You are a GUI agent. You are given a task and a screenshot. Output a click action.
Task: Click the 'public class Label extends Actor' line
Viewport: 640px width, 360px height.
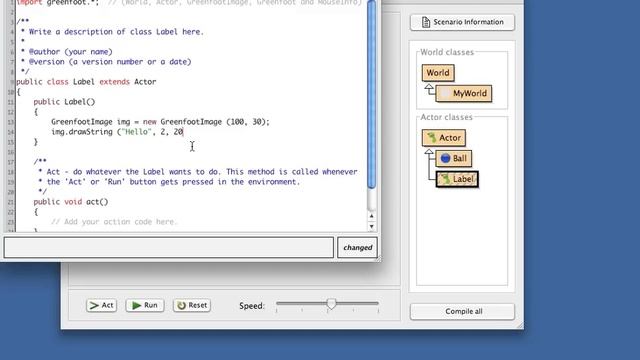[86, 82]
